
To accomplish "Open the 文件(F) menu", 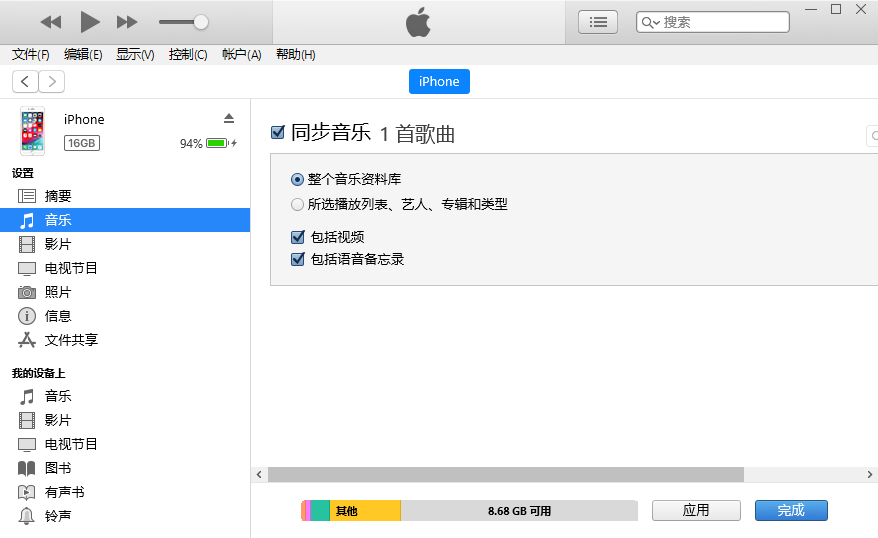I will 31,54.
